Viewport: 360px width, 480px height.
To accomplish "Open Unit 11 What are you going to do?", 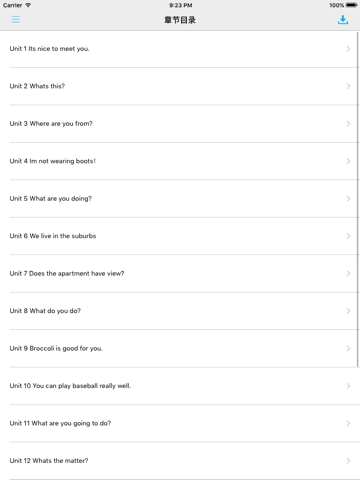I will [x=180, y=423].
